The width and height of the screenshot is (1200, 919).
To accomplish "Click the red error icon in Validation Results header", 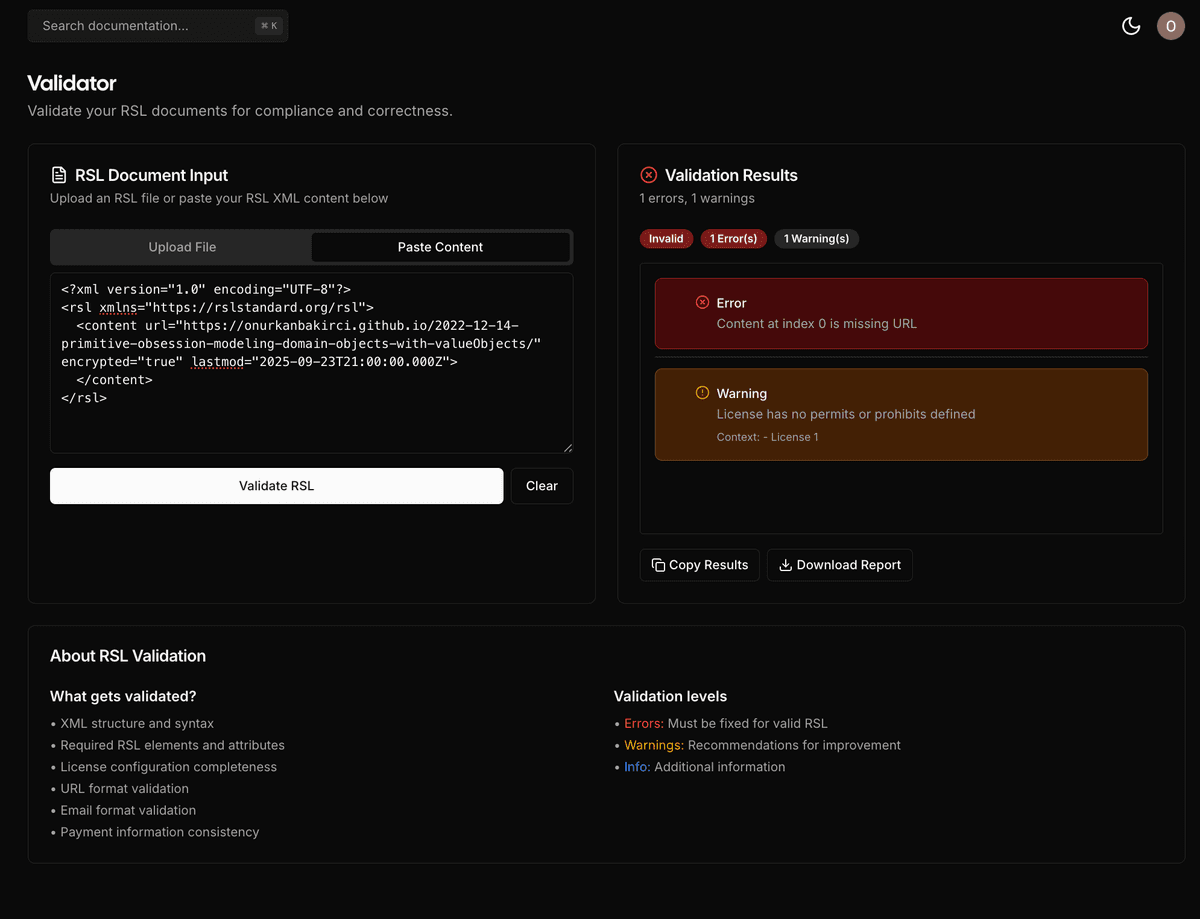I will click(649, 174).
